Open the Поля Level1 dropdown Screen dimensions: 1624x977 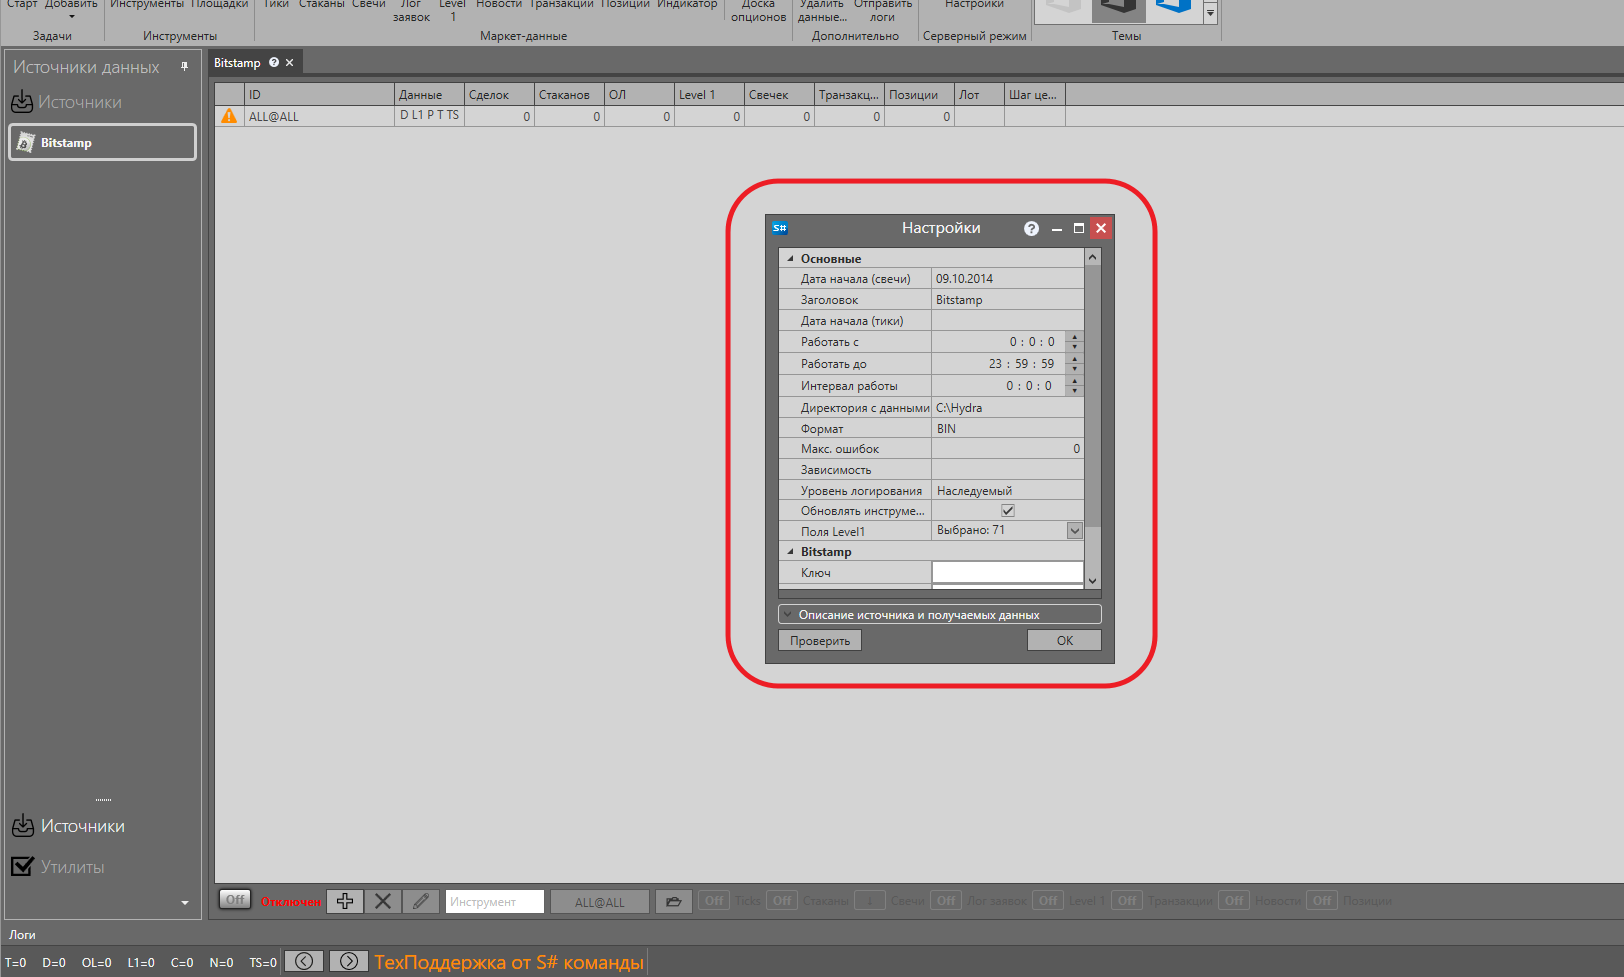[x=1075, y=531]
